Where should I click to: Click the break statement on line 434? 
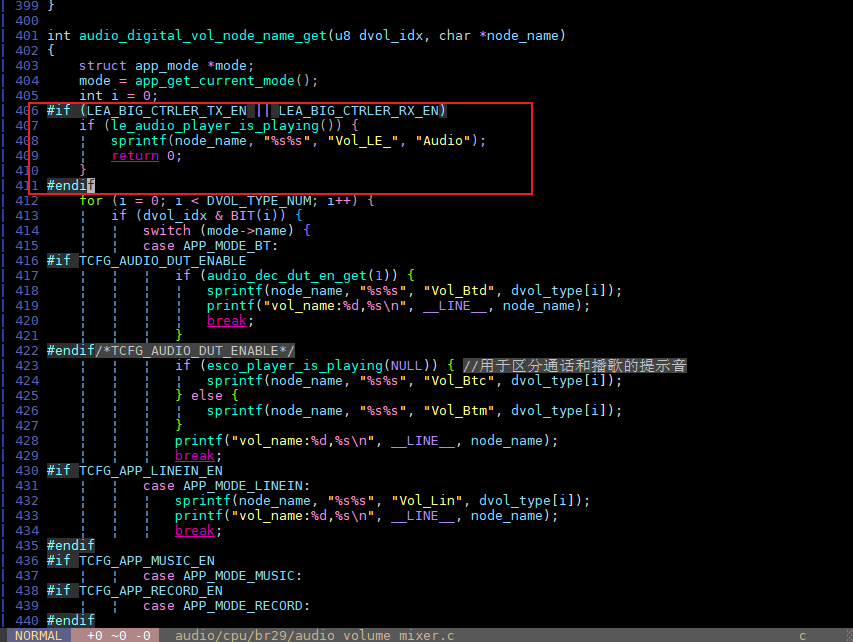[195, 531]
